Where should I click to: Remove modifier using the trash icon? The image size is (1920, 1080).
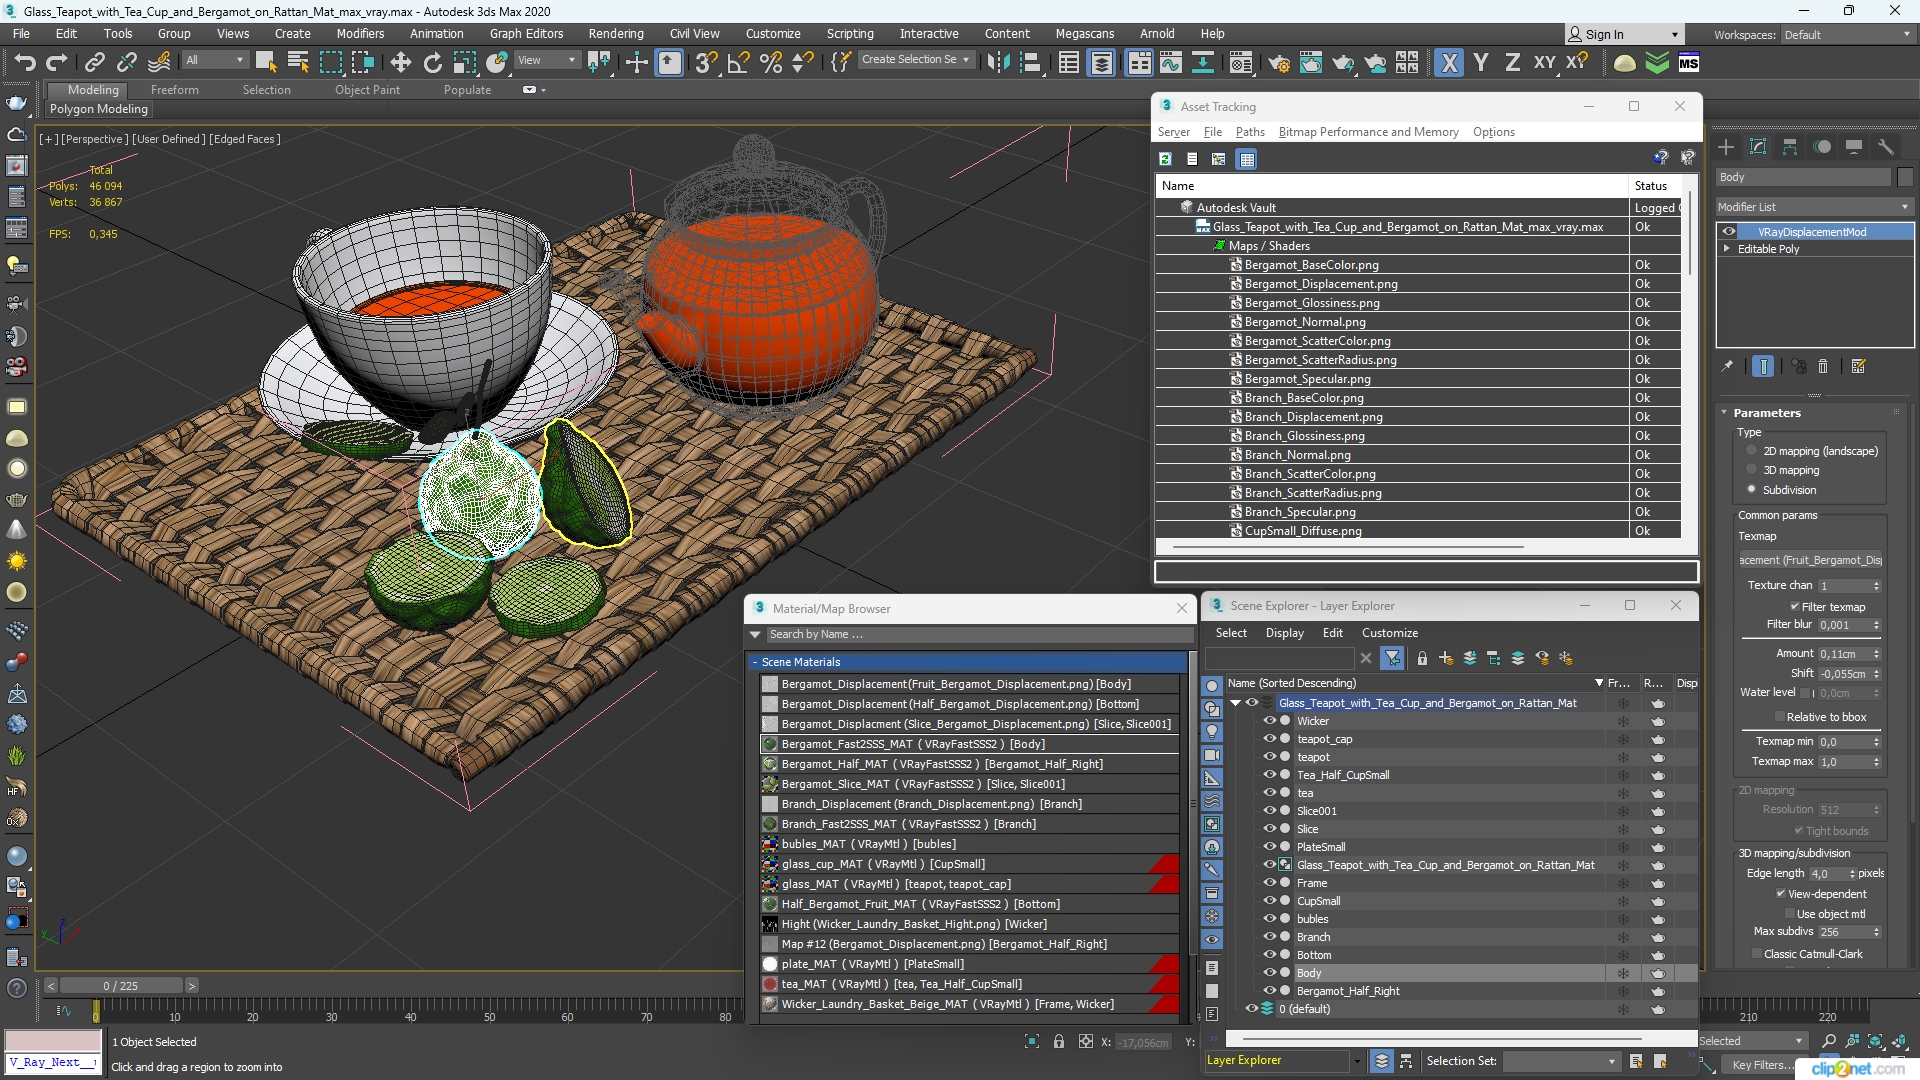(x=1823, y=367)
